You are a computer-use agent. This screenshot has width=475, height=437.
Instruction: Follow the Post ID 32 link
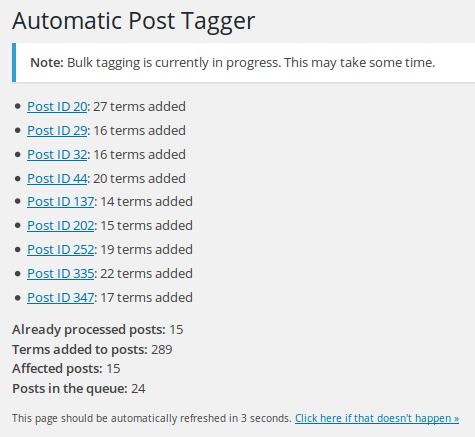point(57,155)
